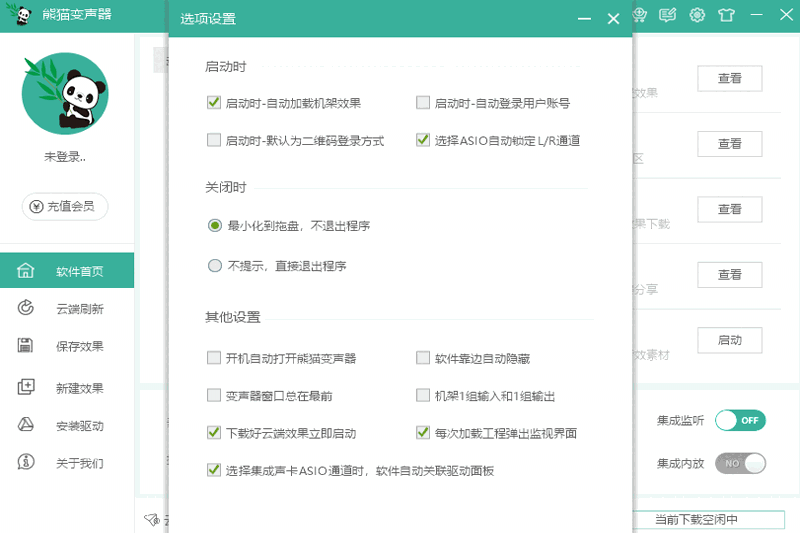The image size is (800, 533).
Task: Click the 充值会员 button
Action: (65, 206)
